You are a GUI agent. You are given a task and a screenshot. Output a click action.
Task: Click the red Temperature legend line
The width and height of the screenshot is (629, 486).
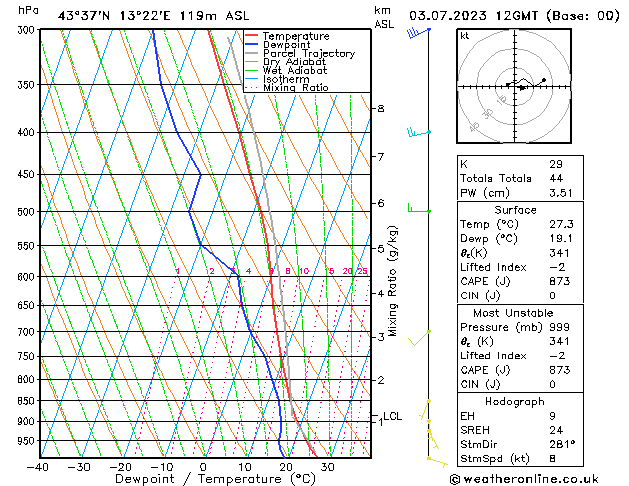click(253, 35)
